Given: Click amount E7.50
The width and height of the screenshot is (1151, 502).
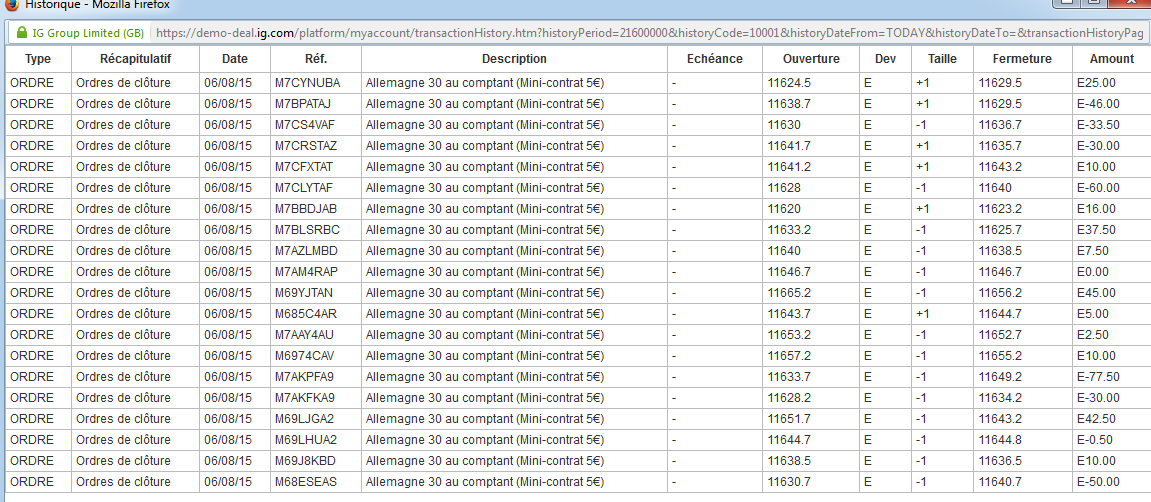Looking at the screenshot, I should tap(1093, 251).
